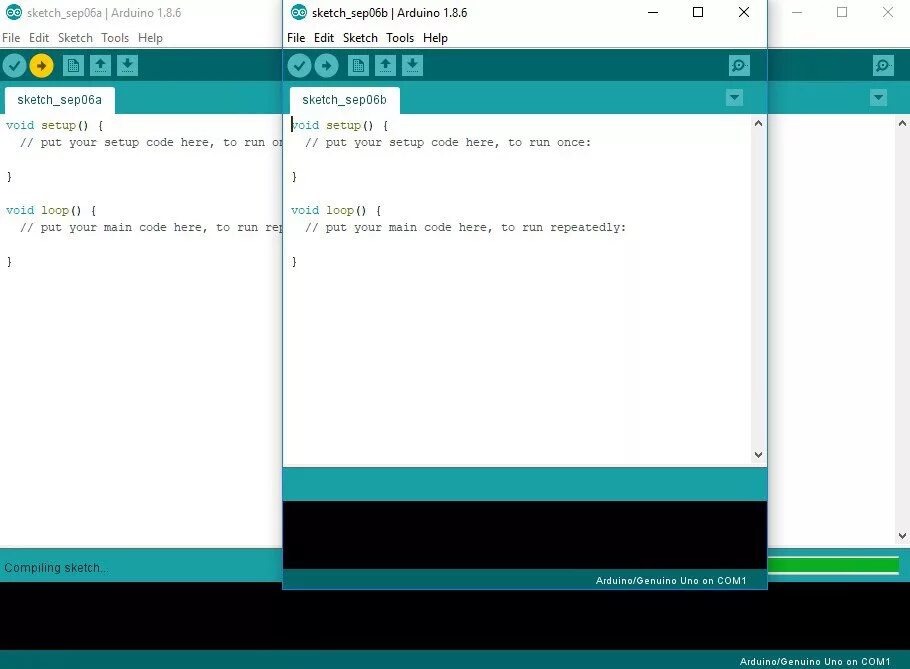Image resolution: width=910 pixels, height=669 pixels.
Task: Open Help menu in sketch_sep06b window
Action: (435, 38)
